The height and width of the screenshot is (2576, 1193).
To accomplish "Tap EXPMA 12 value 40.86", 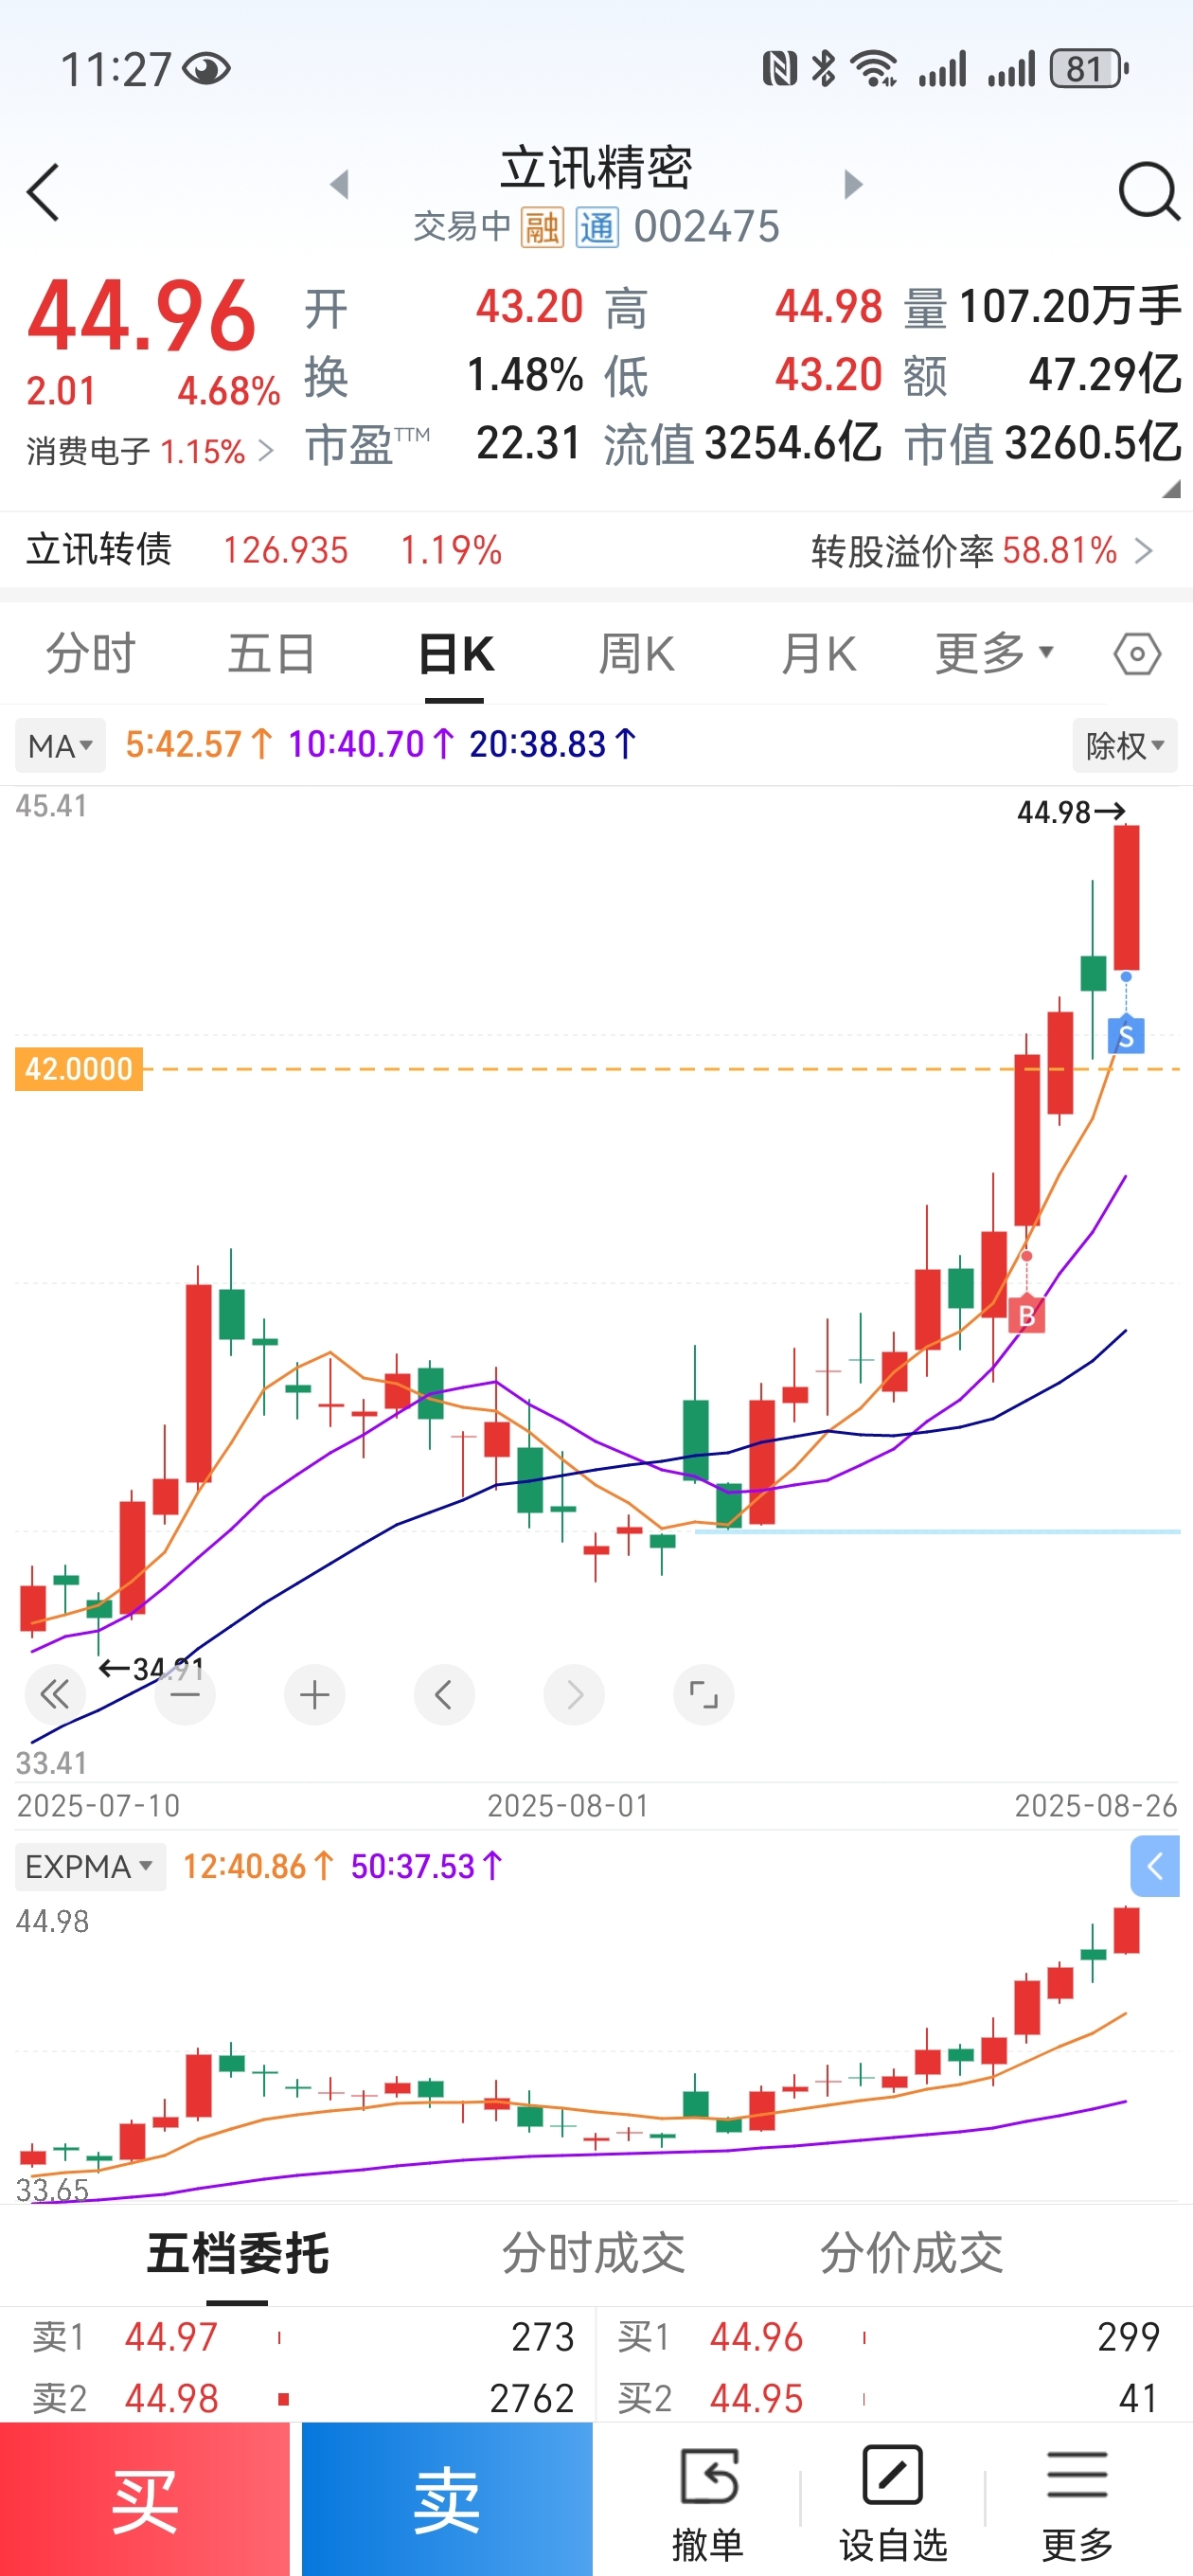I will tap(259, 1866).
